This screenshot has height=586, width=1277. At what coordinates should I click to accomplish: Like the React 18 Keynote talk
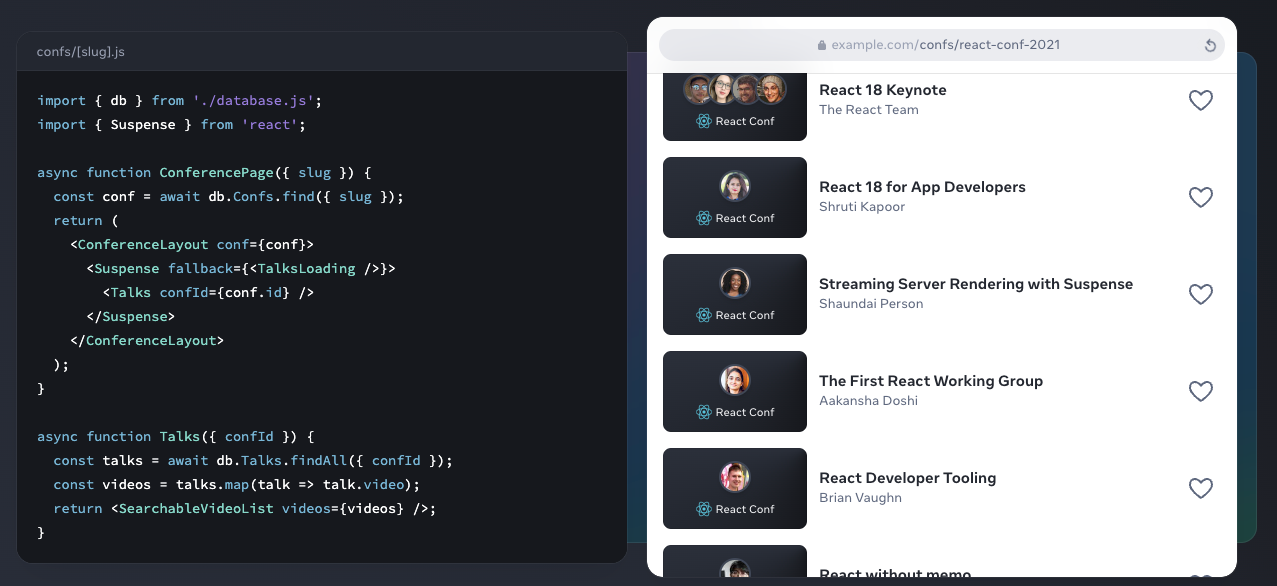point(1200,100)
